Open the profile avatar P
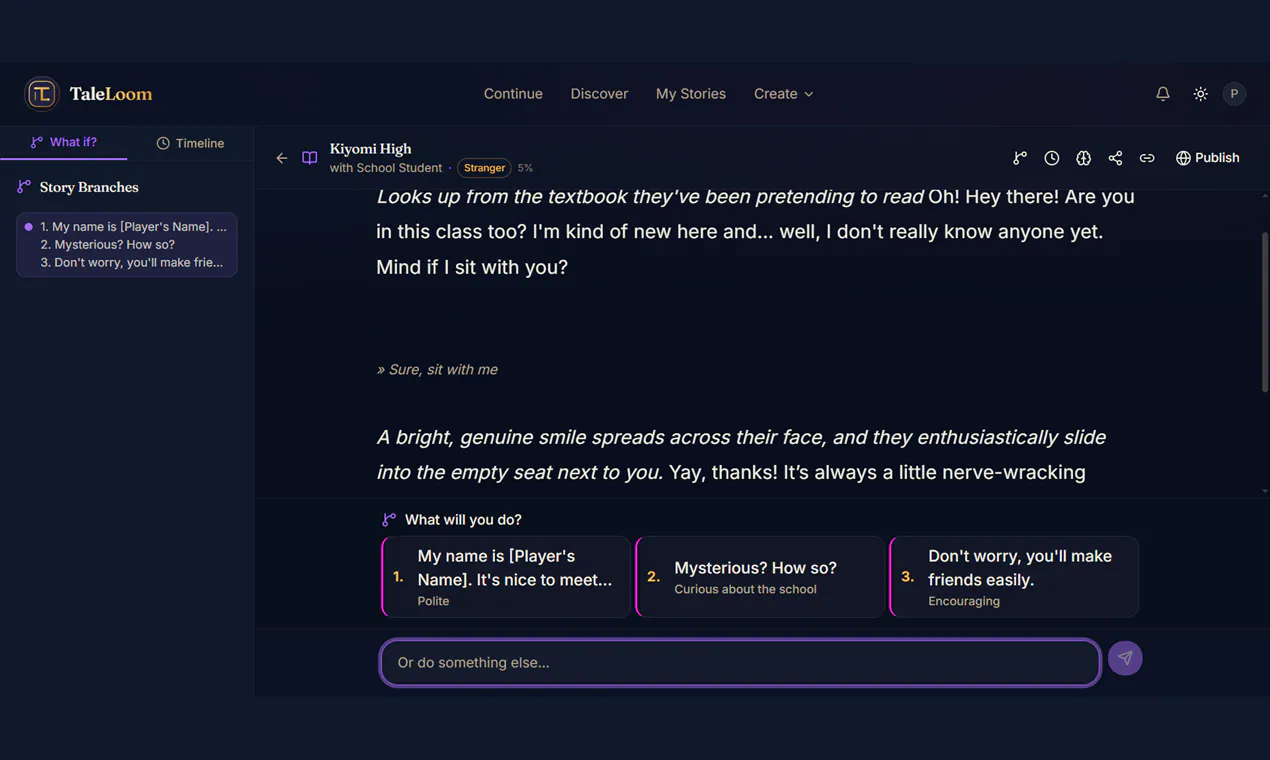Image resolution: width=1270 pixels, height=760 pixels. (x=1234, y=94)
